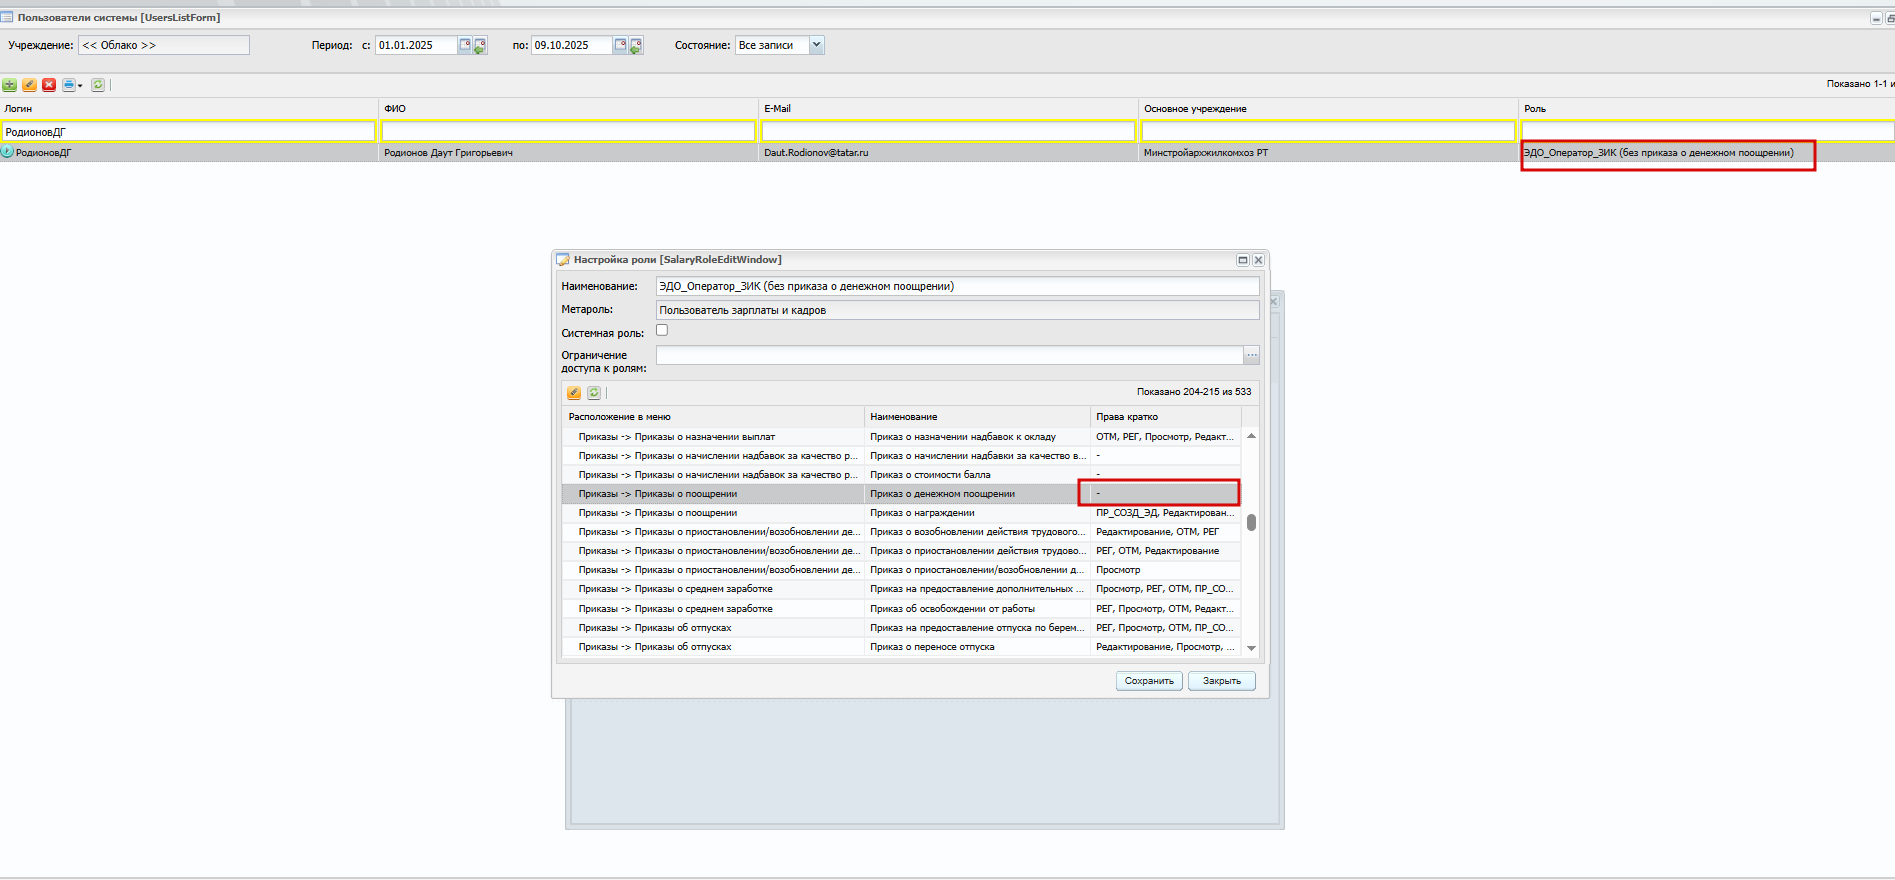Sort permissions by Расположение в меню header

pos(713,417)
